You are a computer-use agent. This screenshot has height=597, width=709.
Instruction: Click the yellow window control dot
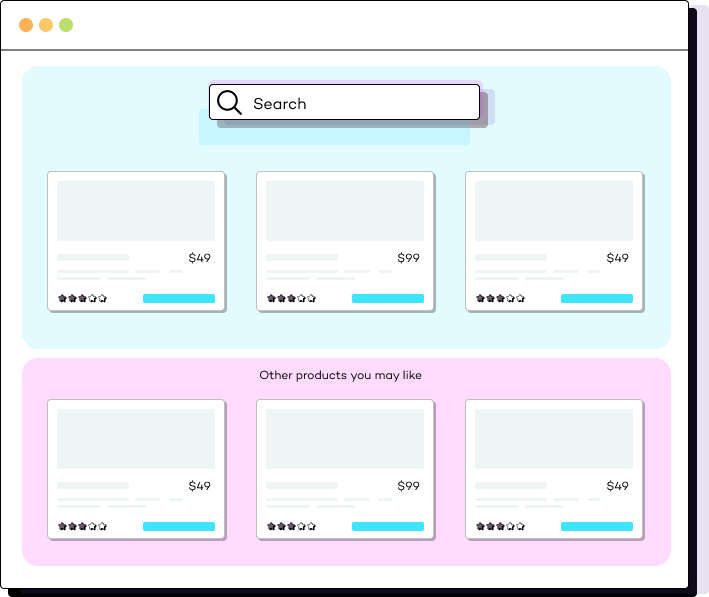[x=46, y=25]
